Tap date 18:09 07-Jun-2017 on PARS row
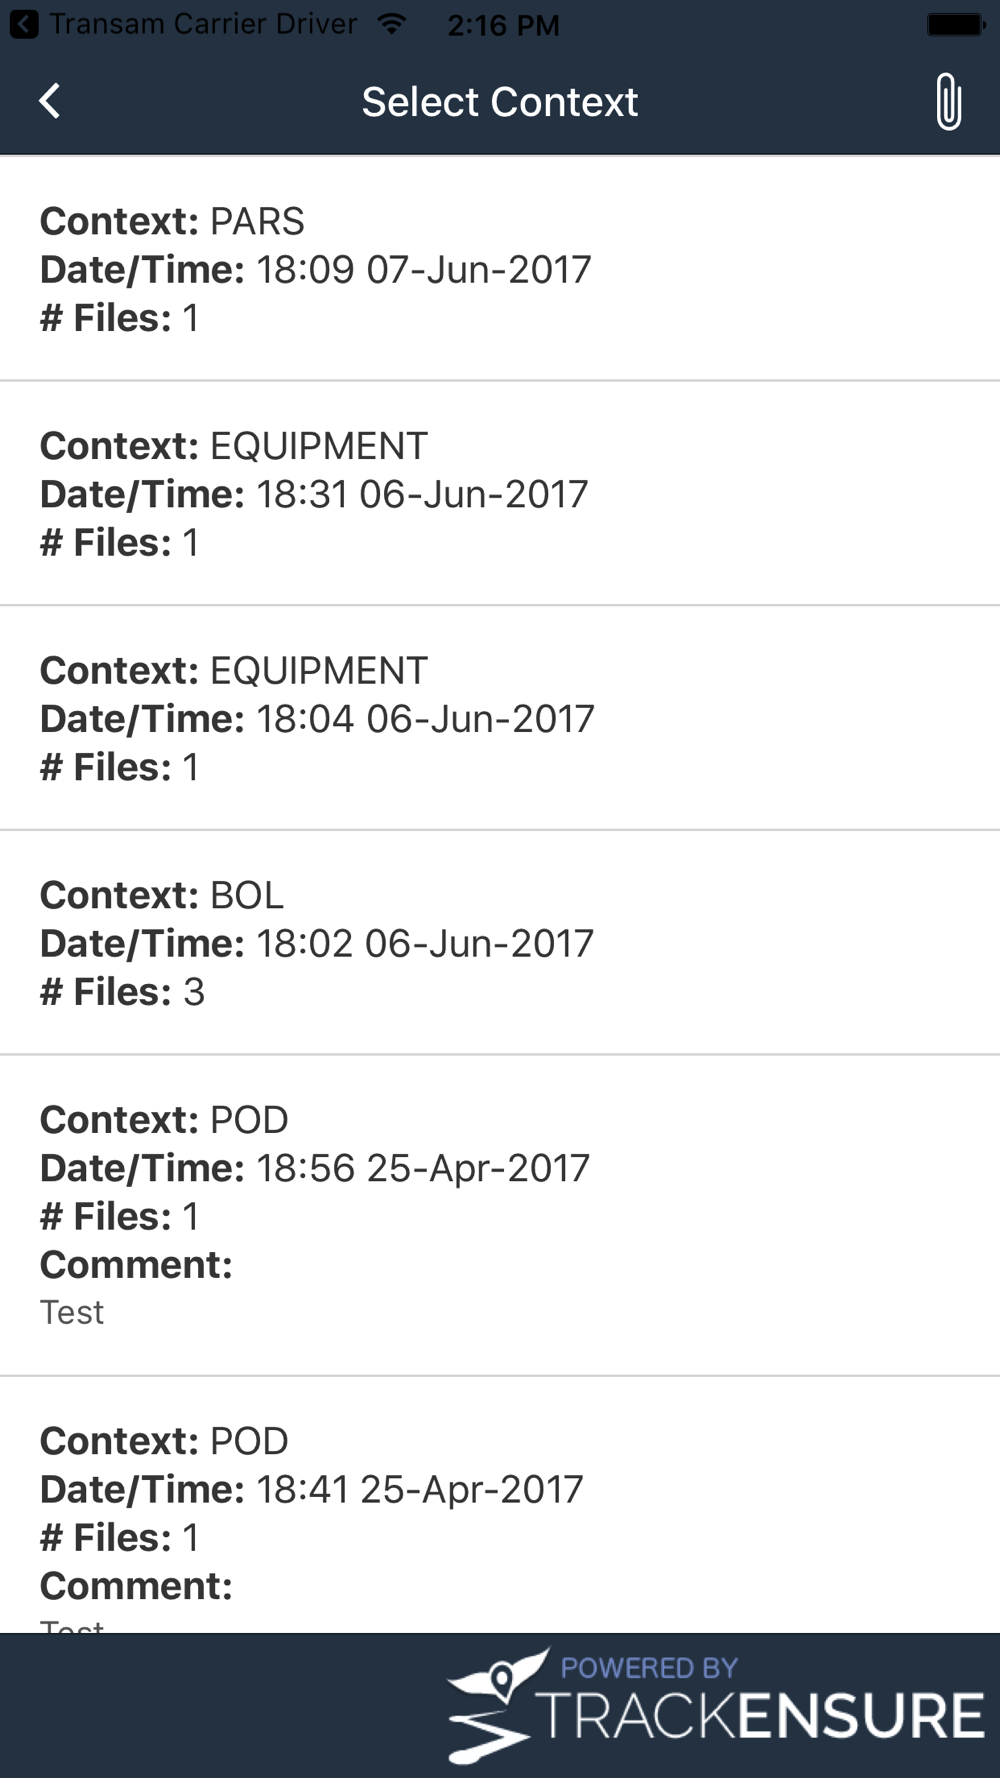The image size is (1000, 1778). pyautogui.click(x=424, y=269)
